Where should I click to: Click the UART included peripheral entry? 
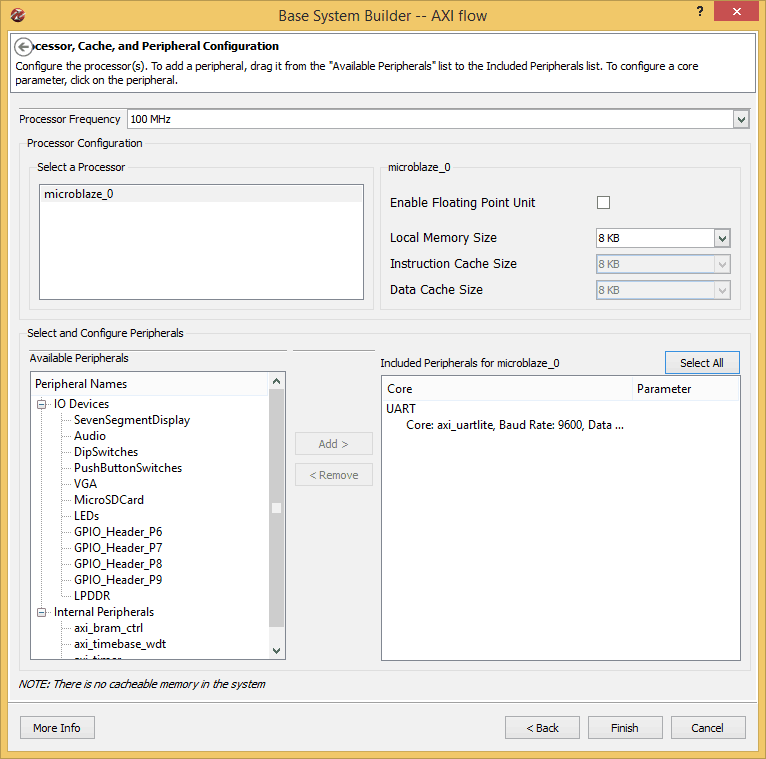click(401, 409)
